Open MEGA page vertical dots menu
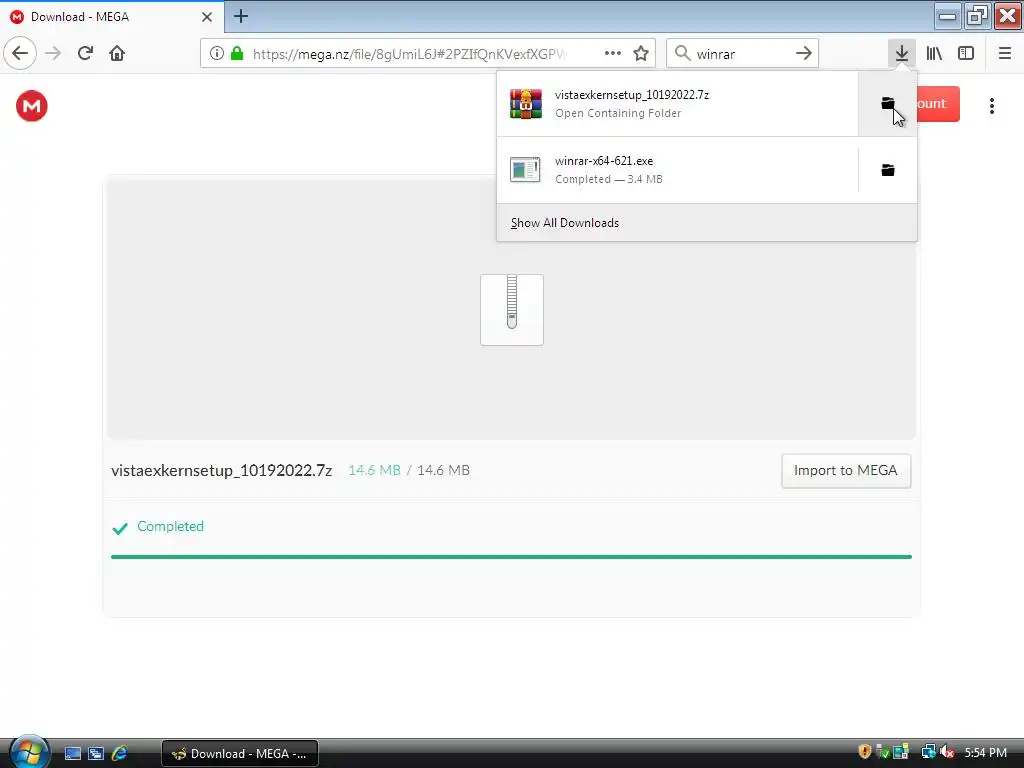Screen dimensions: 1024x768 991,106
